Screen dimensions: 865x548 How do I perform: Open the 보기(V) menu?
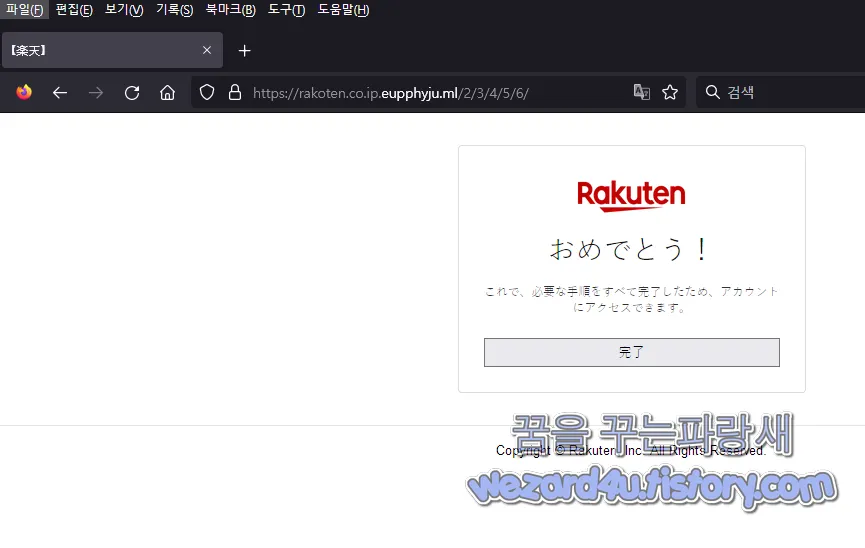(124, 9)
